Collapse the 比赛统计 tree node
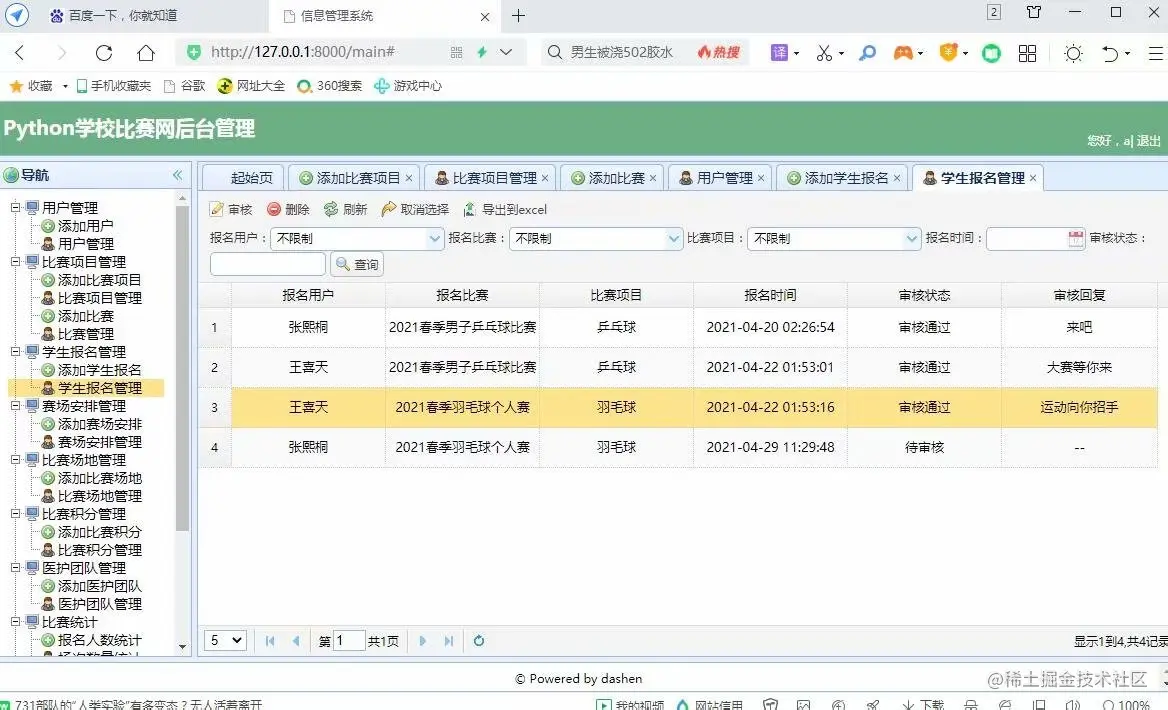Screen dimensions: 1168x710 click(16, 622)
